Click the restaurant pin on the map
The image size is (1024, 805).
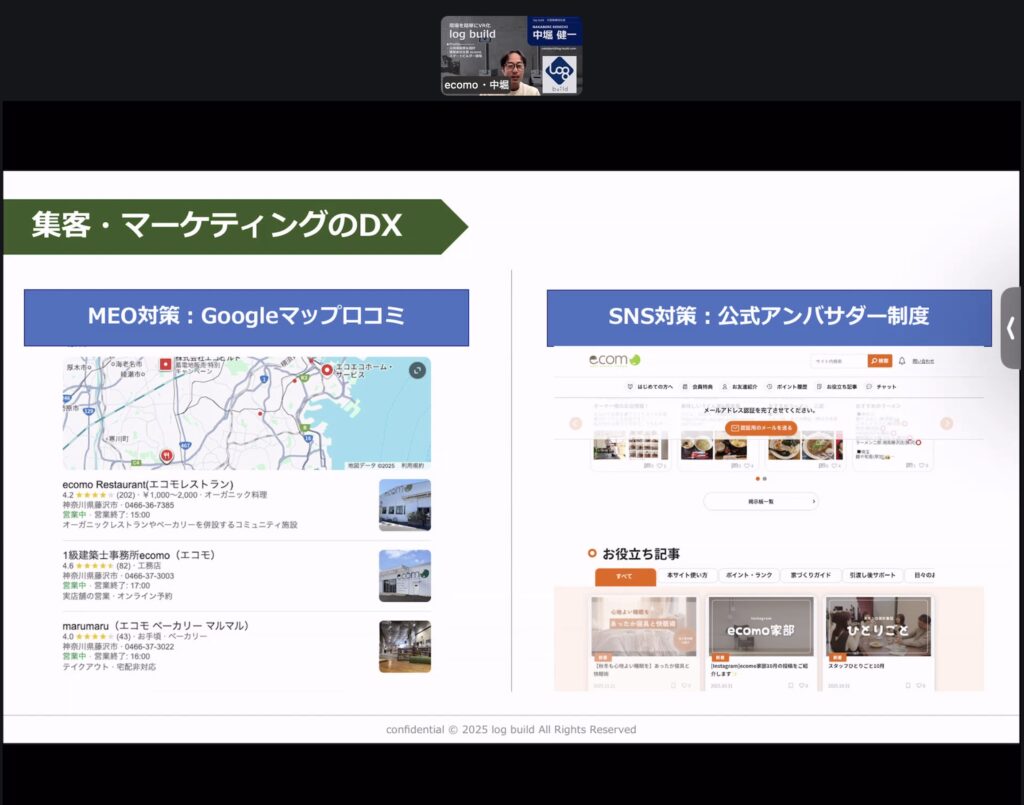[x=166, y=455]
